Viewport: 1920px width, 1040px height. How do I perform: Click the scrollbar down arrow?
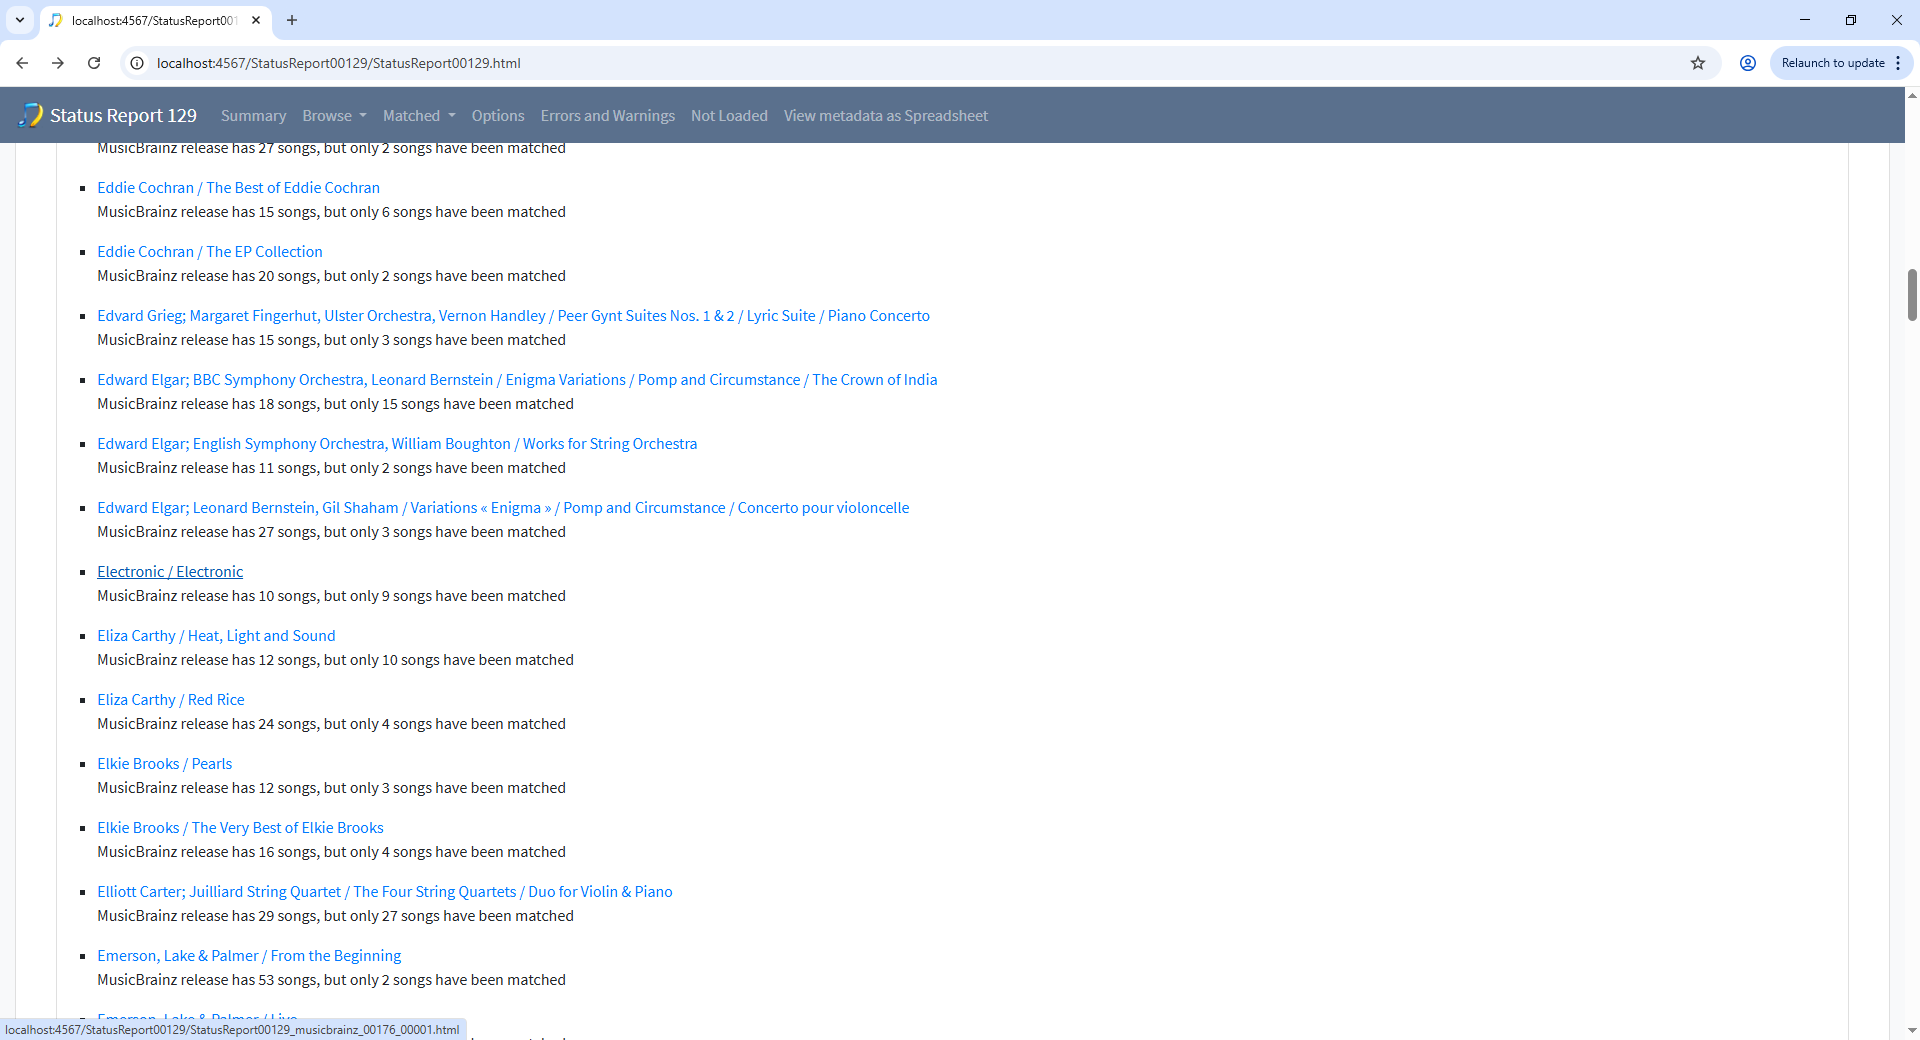pyautogui.click(x=1912, y=1030)
